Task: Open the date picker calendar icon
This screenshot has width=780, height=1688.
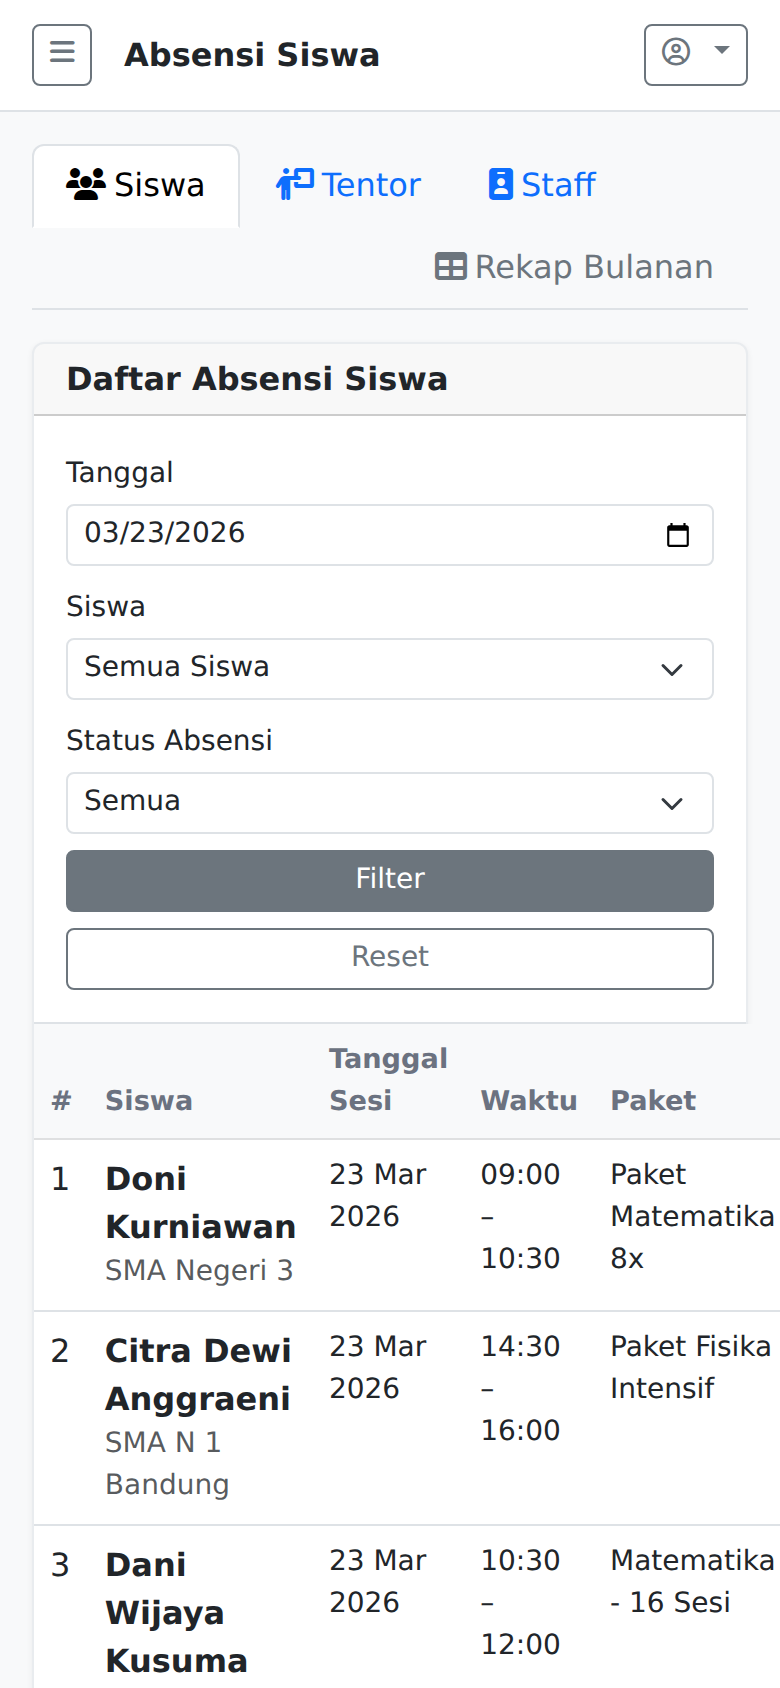Action: (x=679, y=534)
